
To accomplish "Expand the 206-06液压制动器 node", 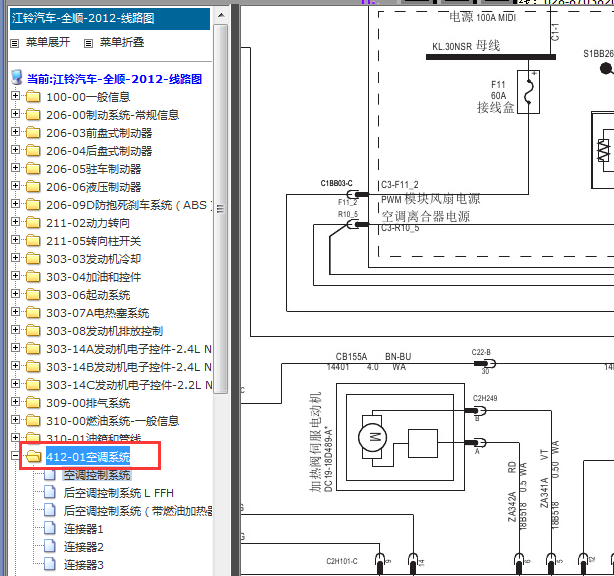I will tap(15, 186).
